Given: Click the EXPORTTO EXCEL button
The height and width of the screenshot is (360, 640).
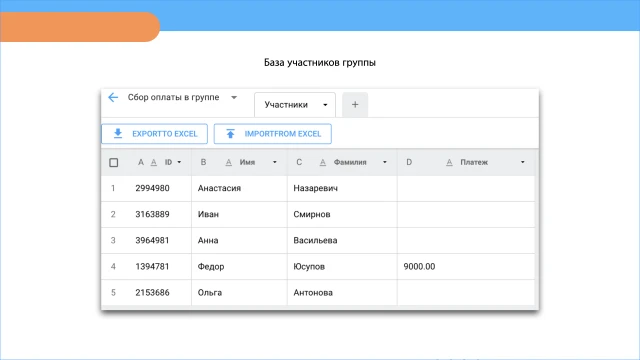Looking at the screenshot, I should [154, 134].
